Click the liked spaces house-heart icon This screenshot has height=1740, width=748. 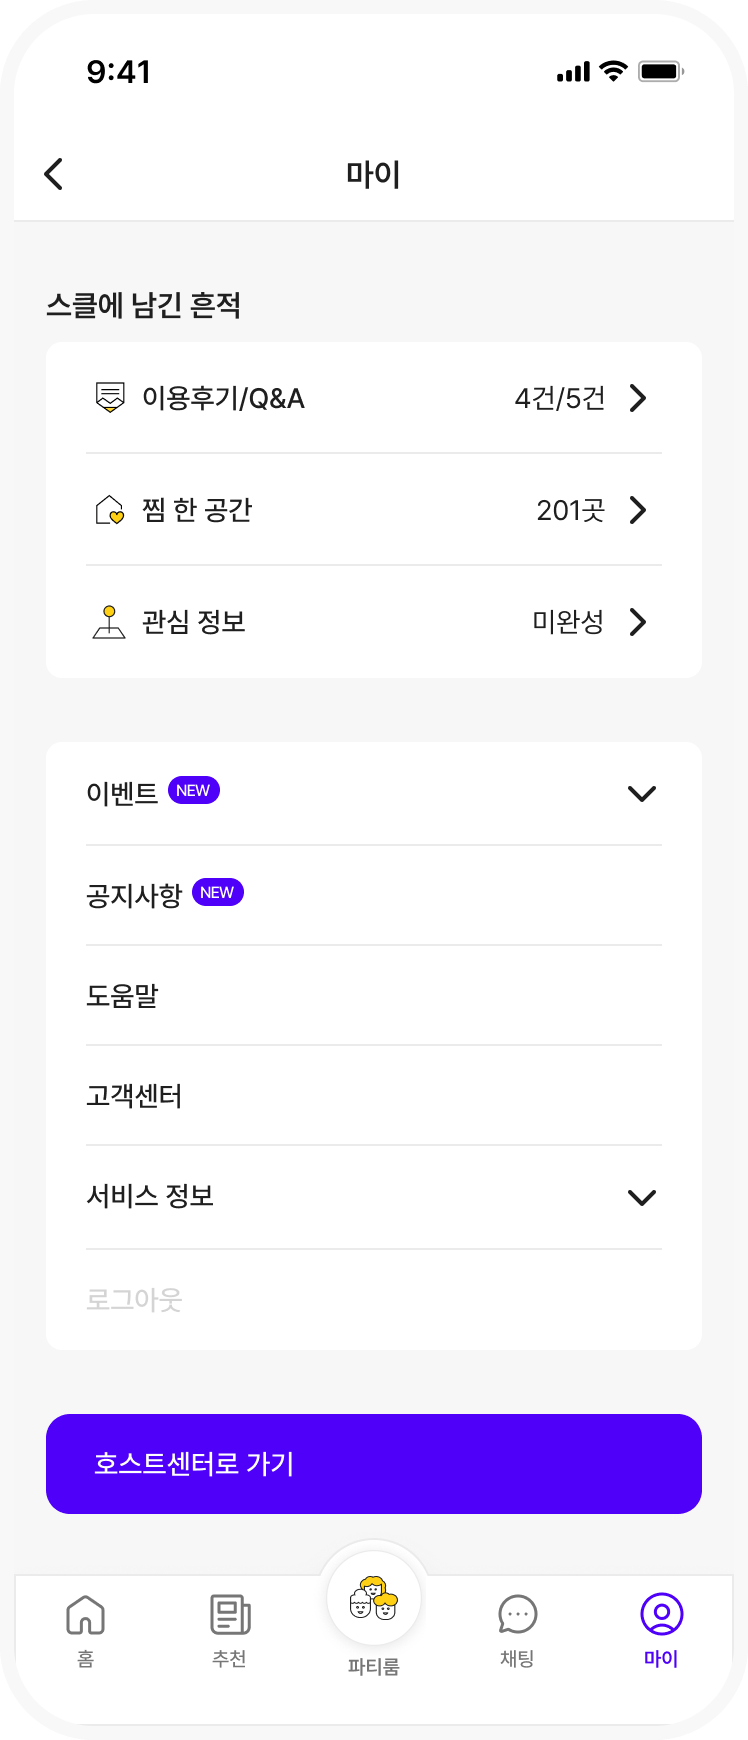(109, 511)
